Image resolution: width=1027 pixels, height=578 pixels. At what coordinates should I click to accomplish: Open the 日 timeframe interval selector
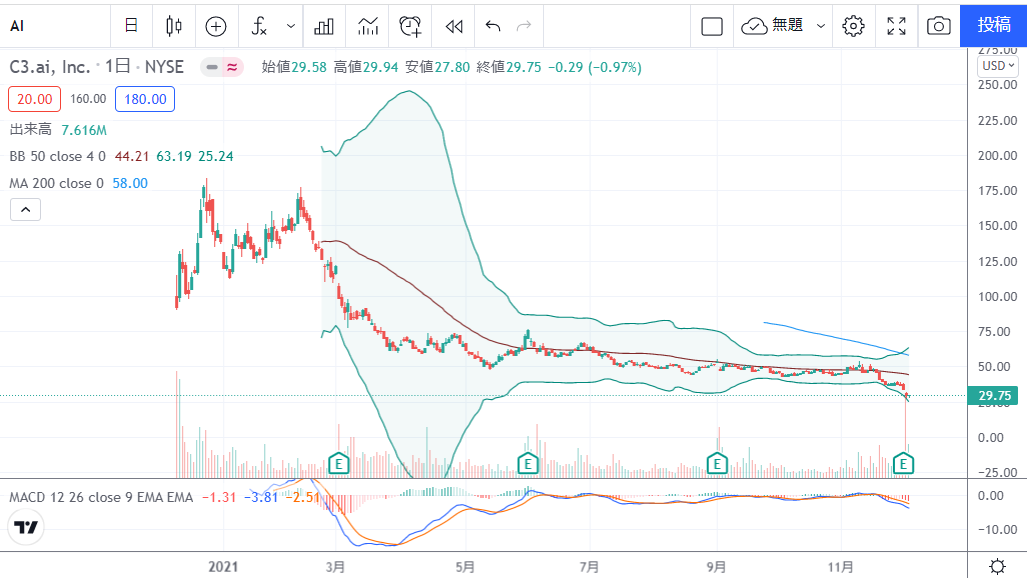point(131,26)
